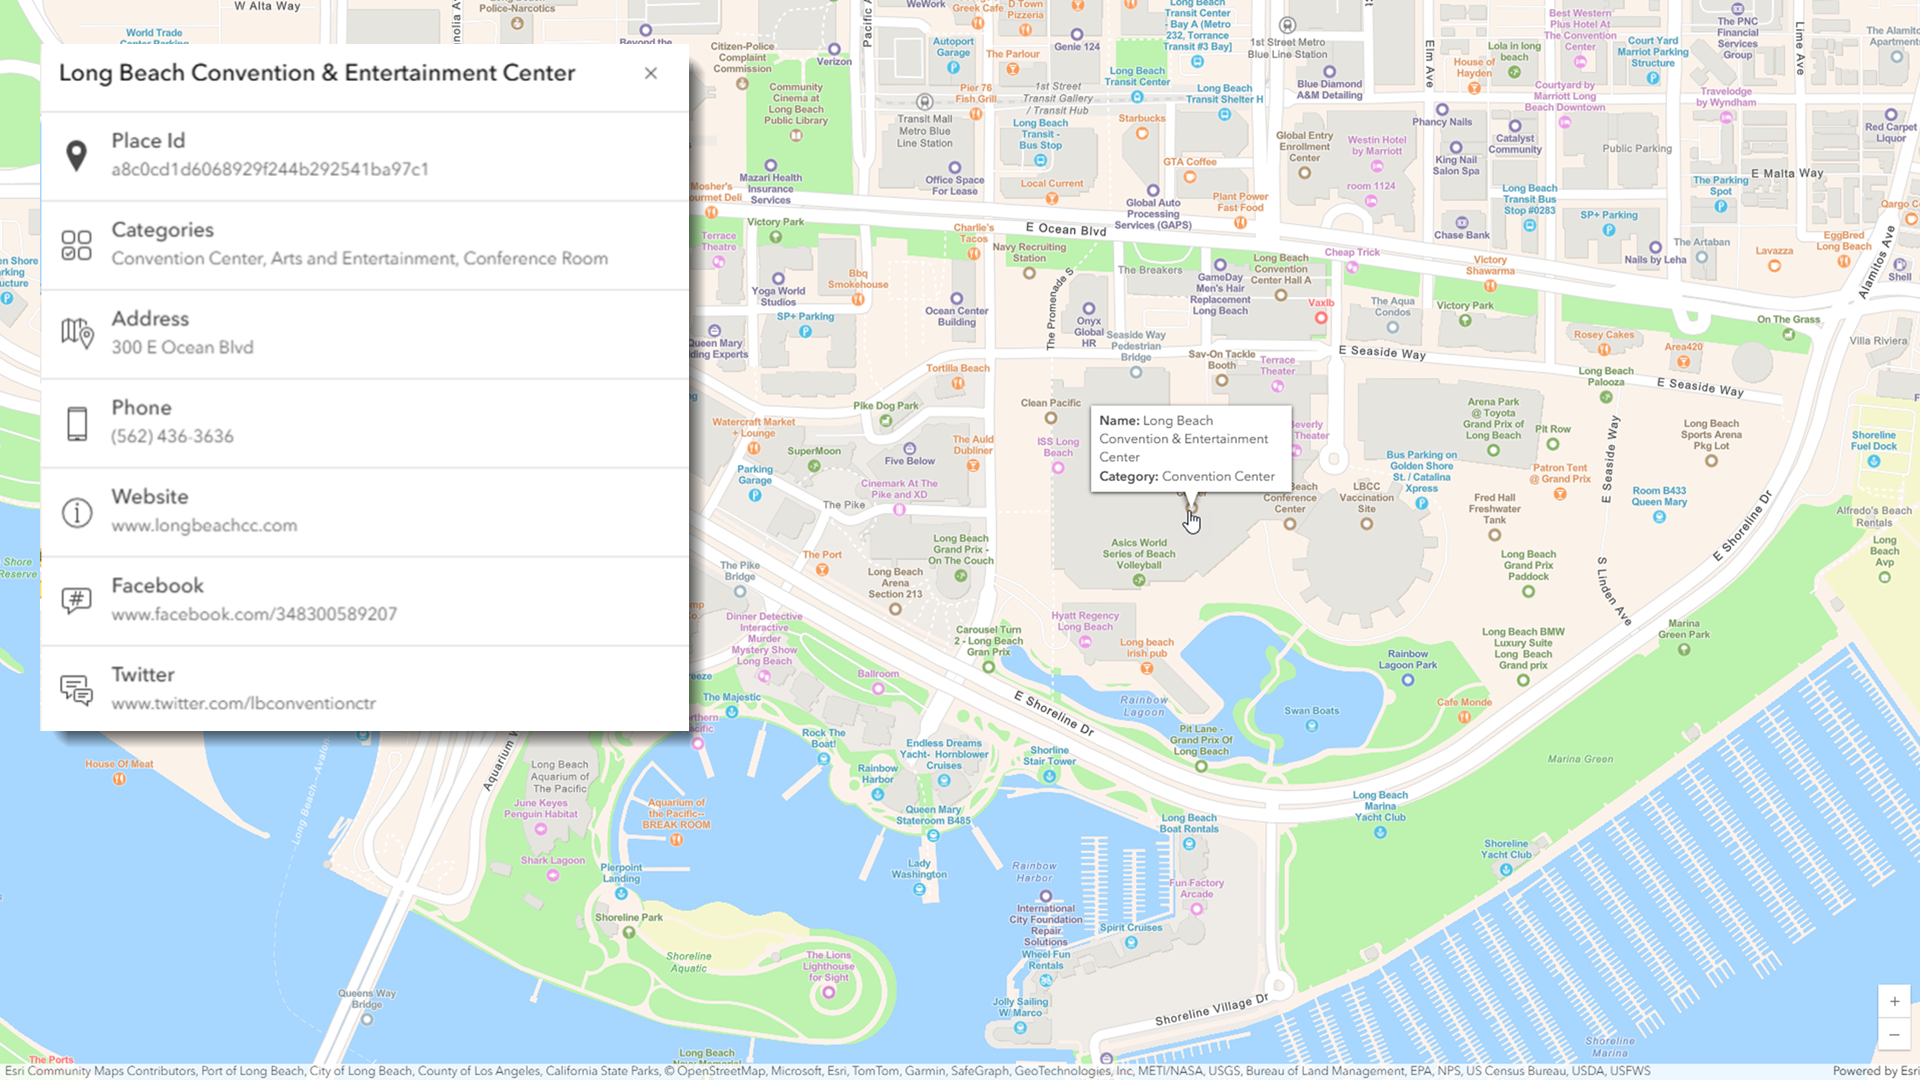This screenshot has height=1080, width=1920.
Task: Click the Facebook hashtag speech icon
Action: click(x=76, y=600)
